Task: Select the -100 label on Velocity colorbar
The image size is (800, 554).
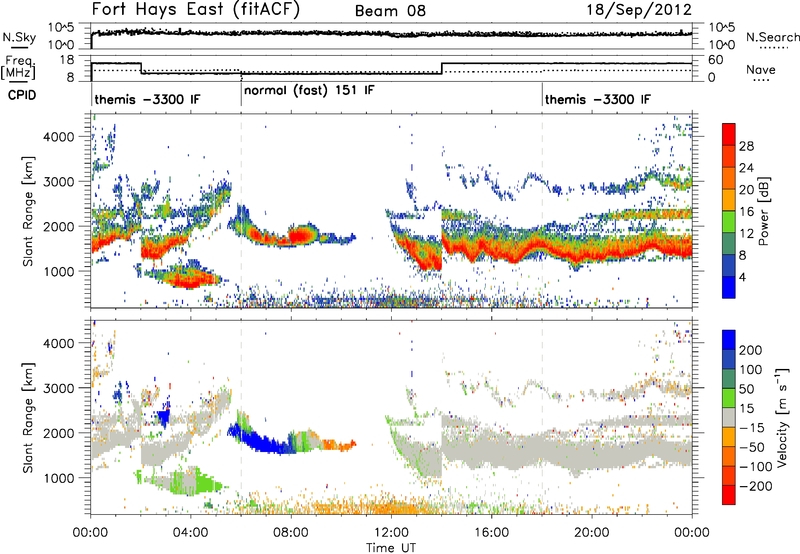Action: (755, 466)
